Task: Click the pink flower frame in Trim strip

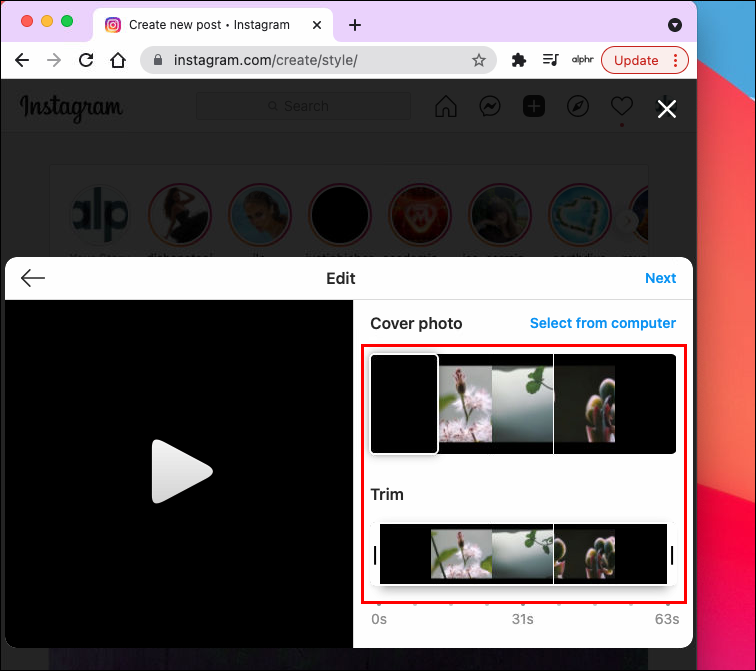Action: [x=461, y=554]
